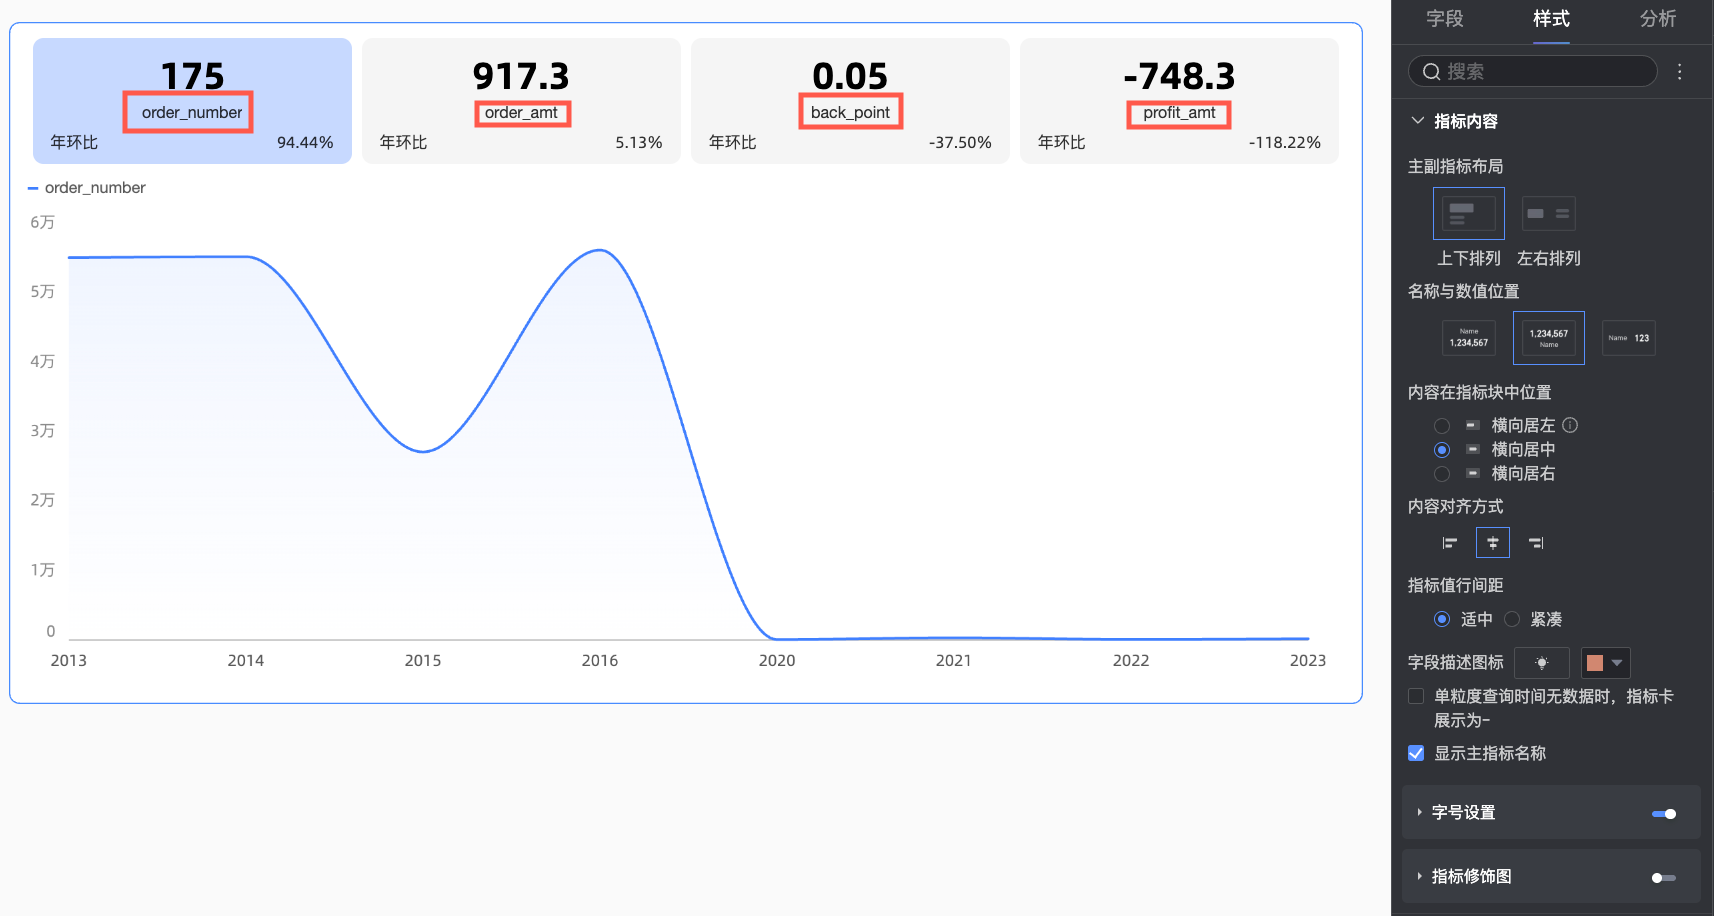Select name-above-value position thumbnail

tap(1468, 338)
